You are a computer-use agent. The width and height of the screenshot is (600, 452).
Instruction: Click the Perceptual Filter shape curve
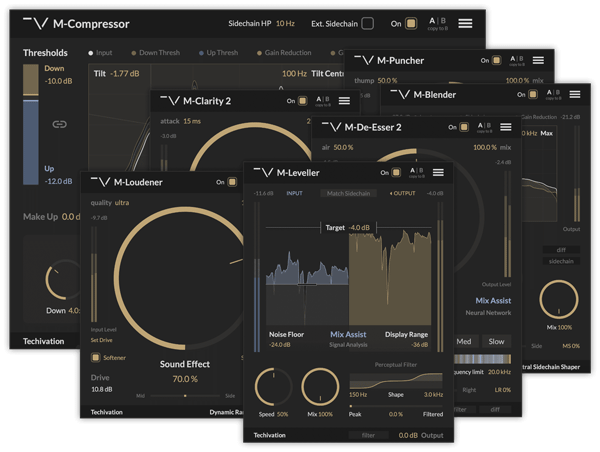pyautogui.click(x=396, y=381)
